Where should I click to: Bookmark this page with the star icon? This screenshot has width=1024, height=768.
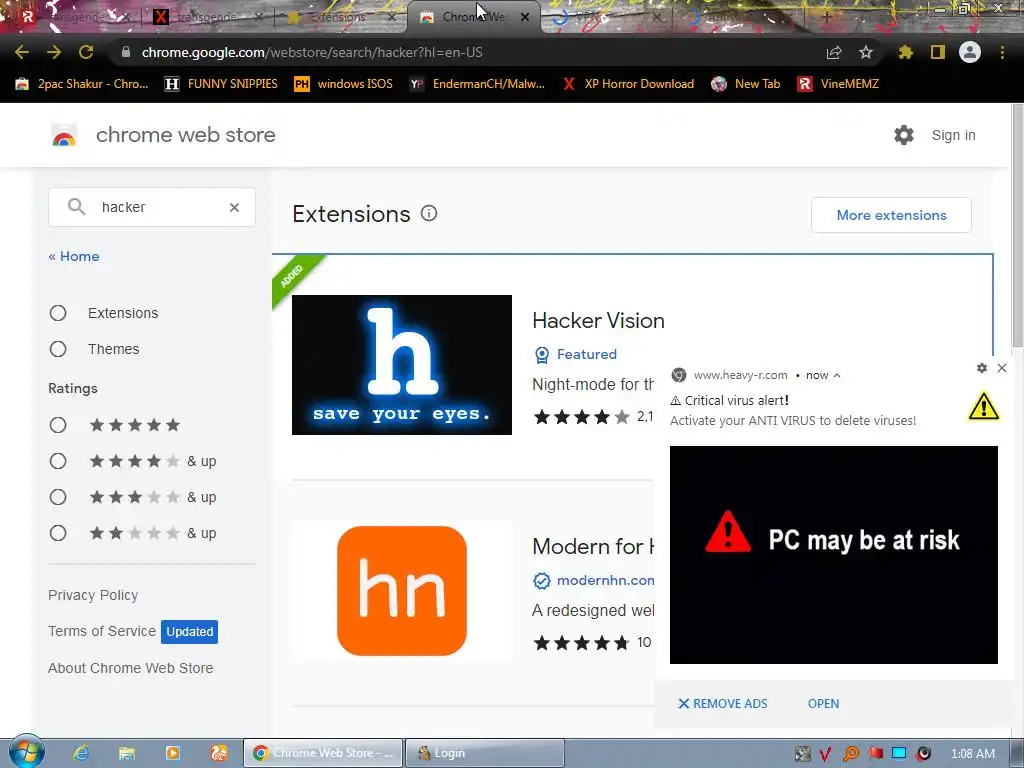pyautogui.click(x=866, y=52)
